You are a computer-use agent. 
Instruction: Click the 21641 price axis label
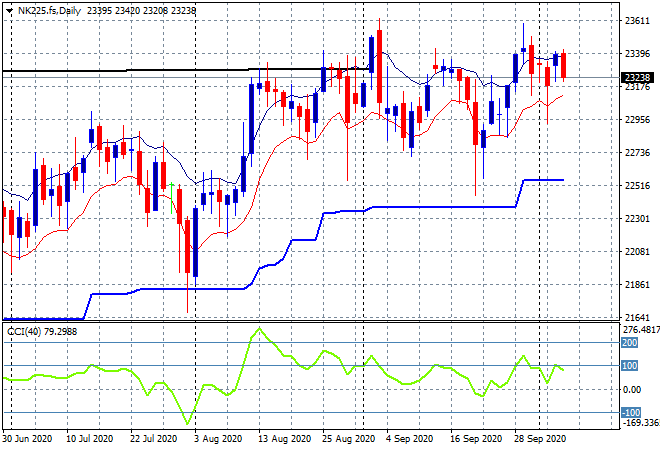(x=637, y=317)
